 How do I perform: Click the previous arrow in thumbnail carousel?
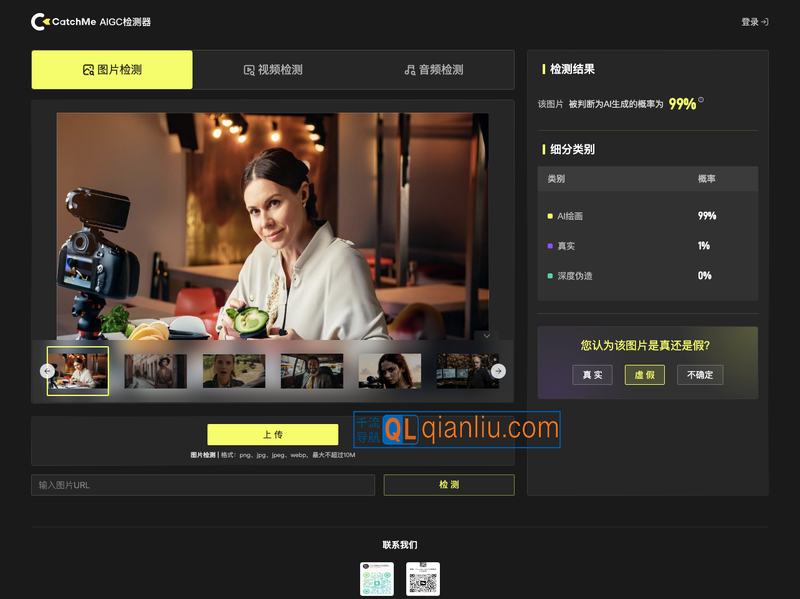click(47, 371)
